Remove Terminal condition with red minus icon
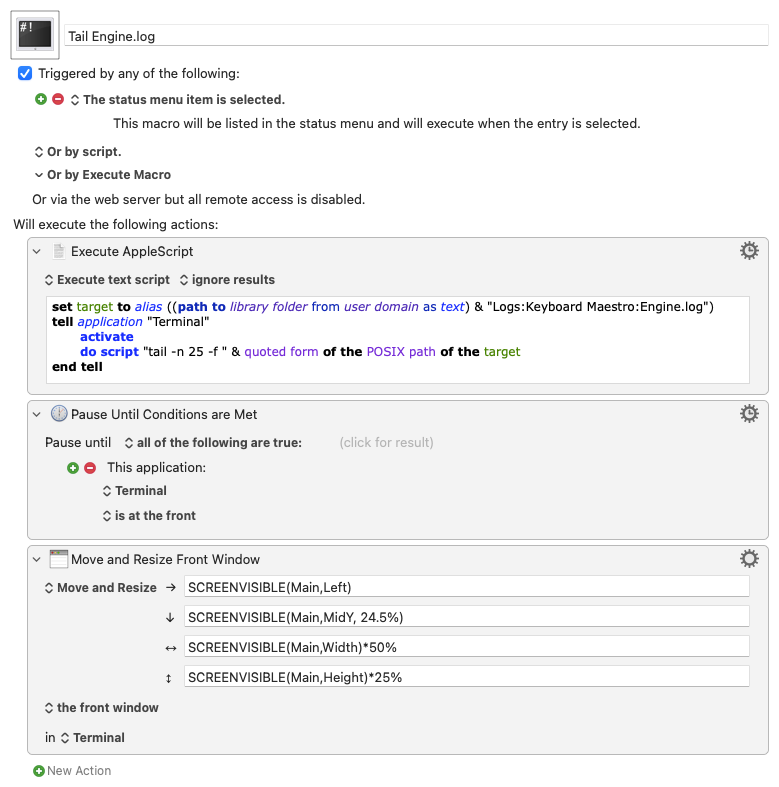The image size is (779, 787). pos(90,468)
